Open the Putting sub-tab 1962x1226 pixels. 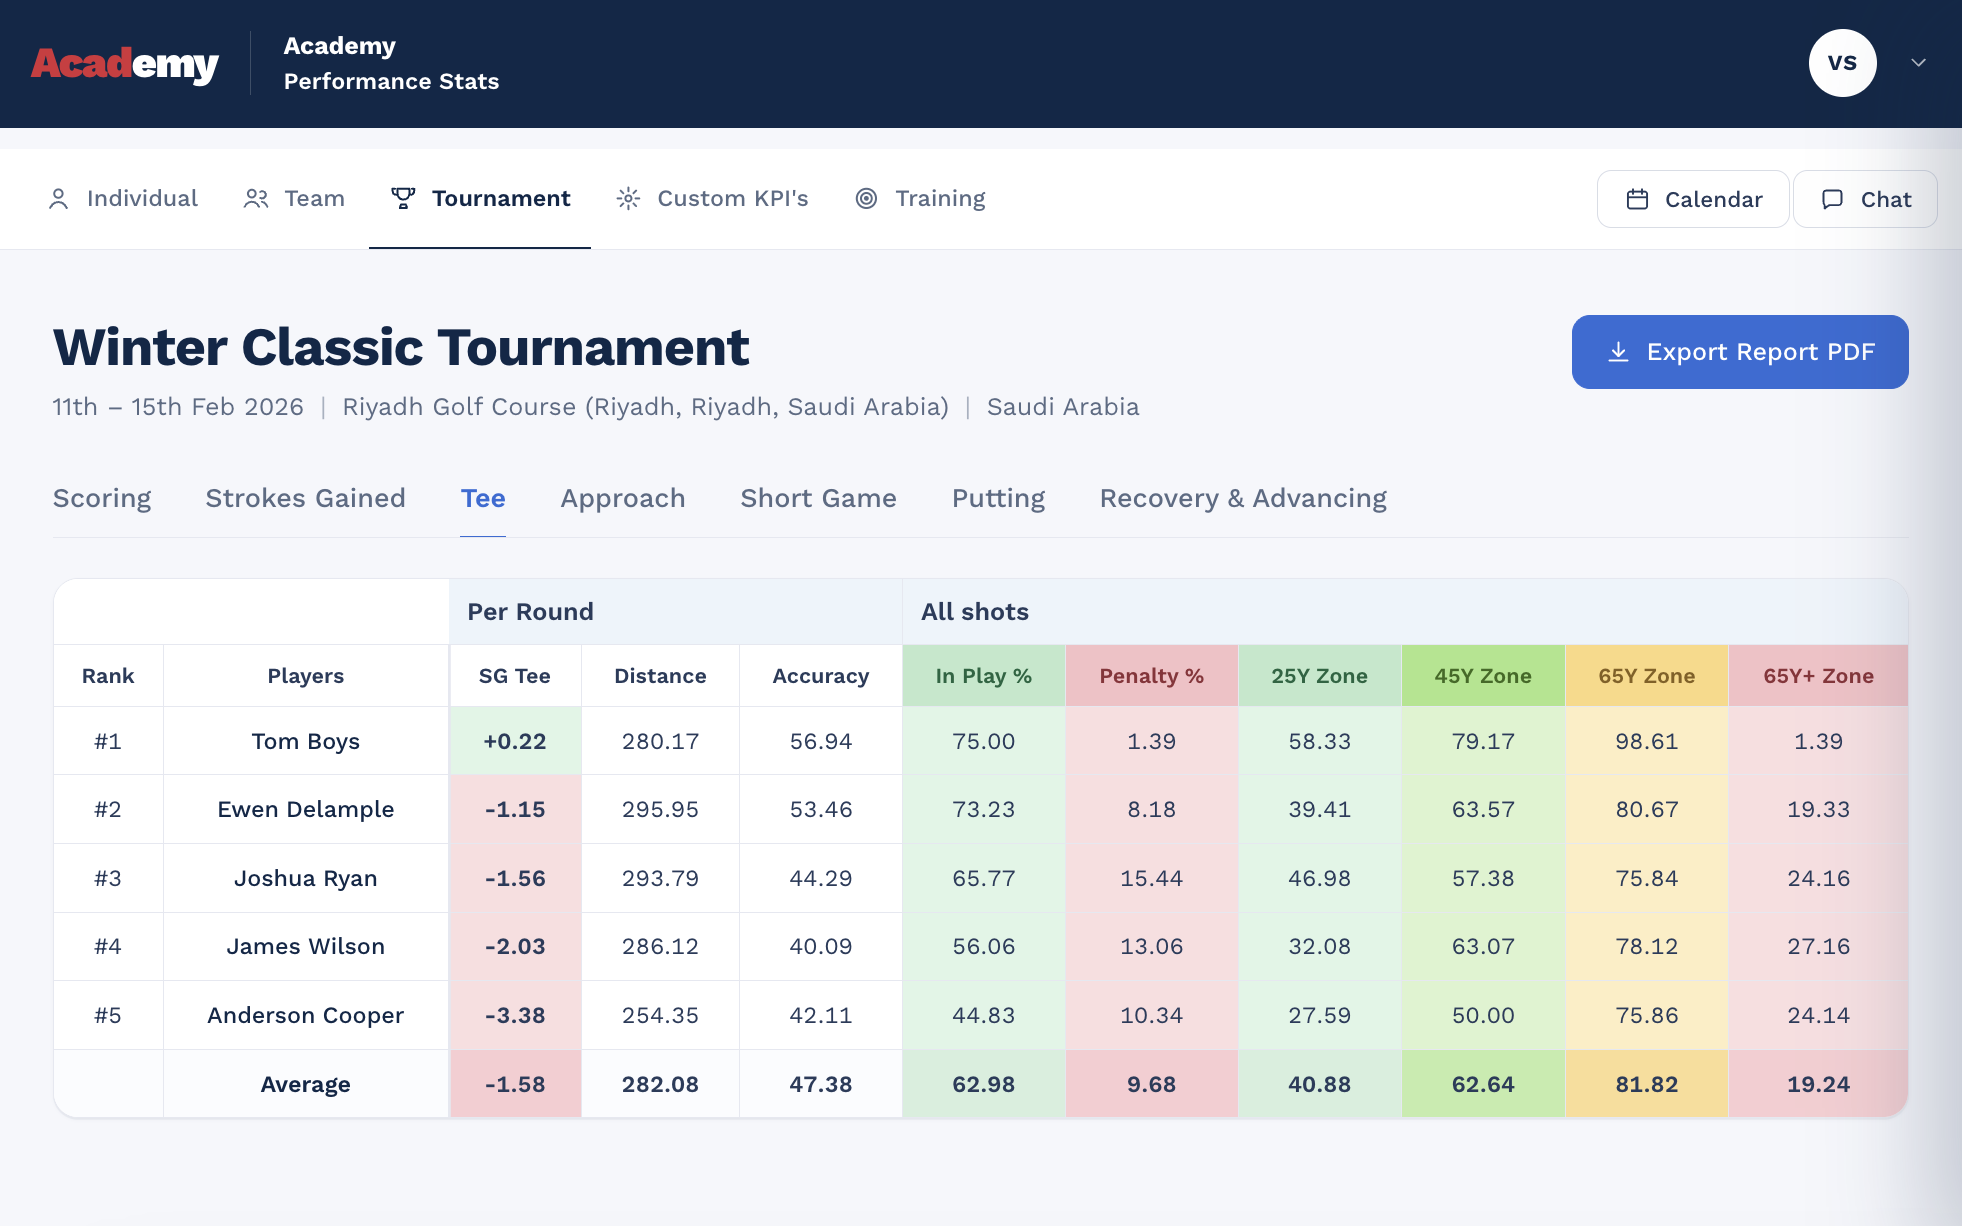click(x=998, y=499)
